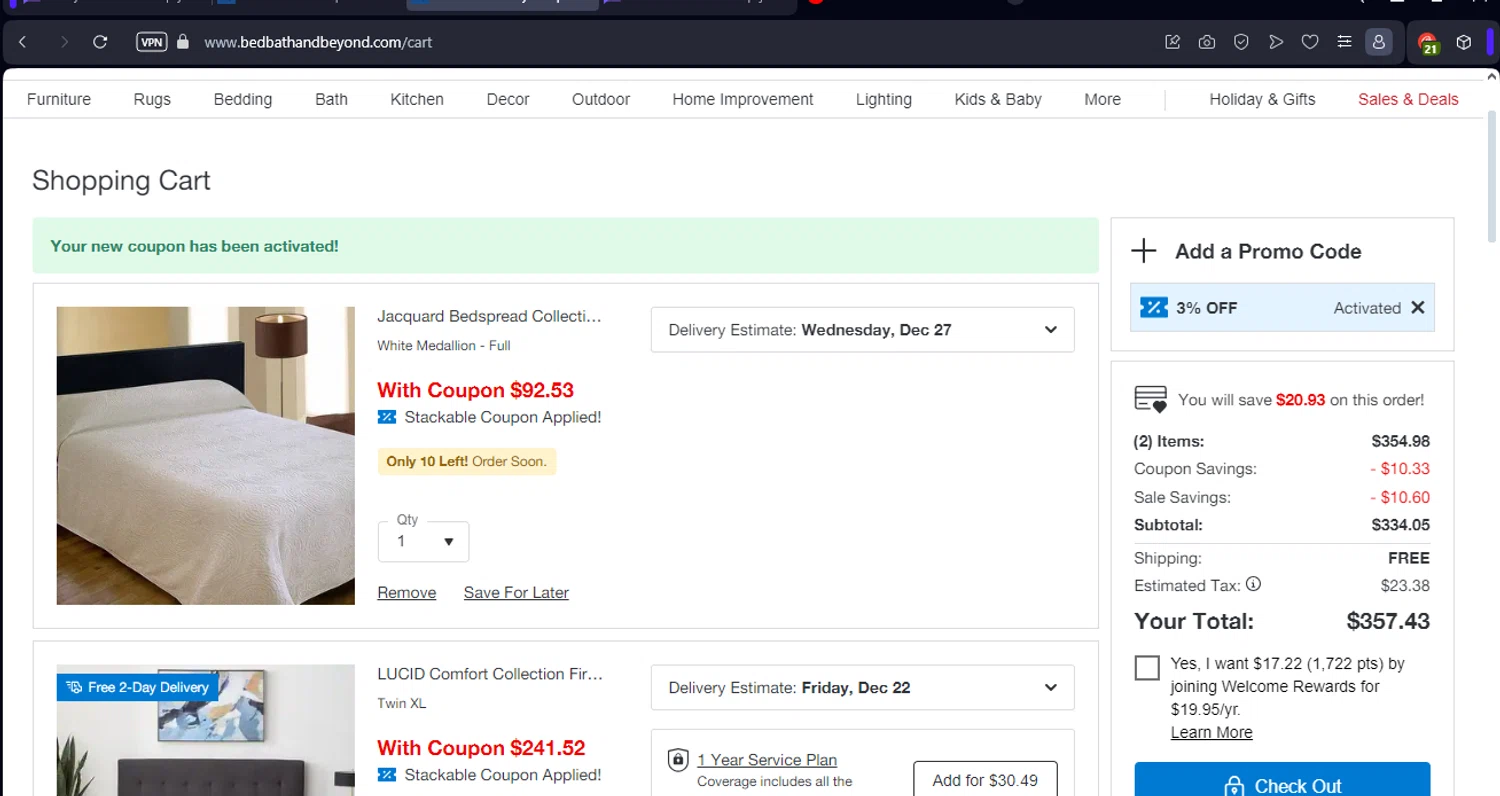This screenshot has width=1500, height=796.
Task: Click the Jacquard Bedspread product image
Action: point(206,455)
